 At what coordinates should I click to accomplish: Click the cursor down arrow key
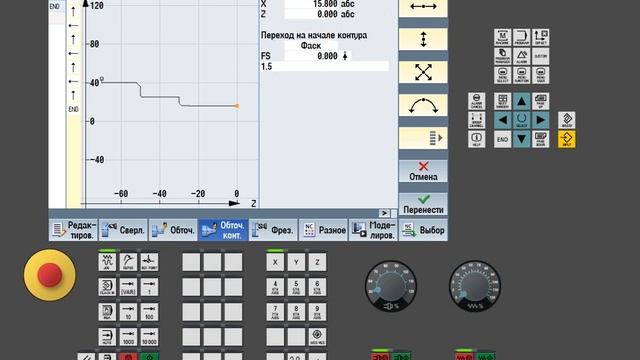click(521, 139)
